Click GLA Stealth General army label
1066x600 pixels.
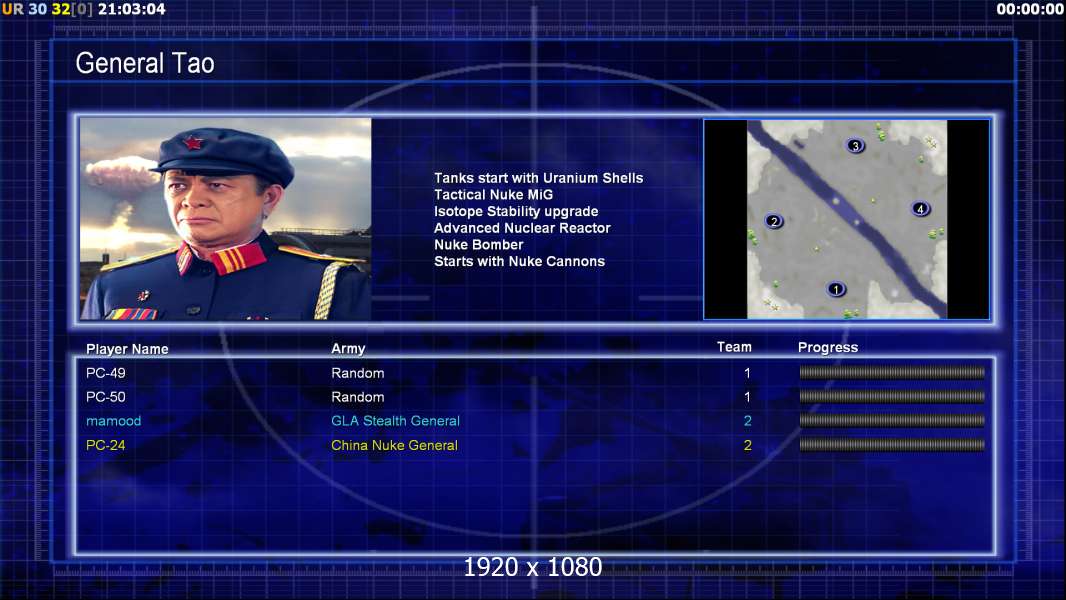tap(396, 421)
